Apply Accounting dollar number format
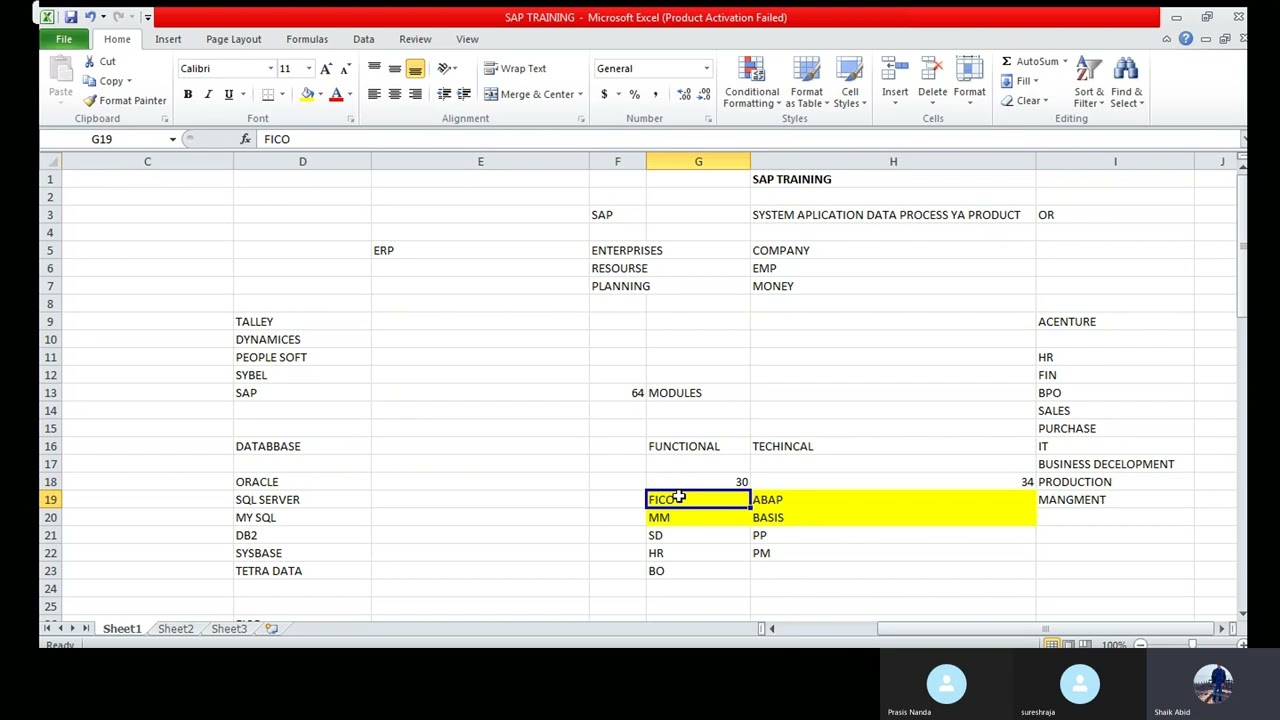Screen dimensions: 1280x720 [604, 94]
